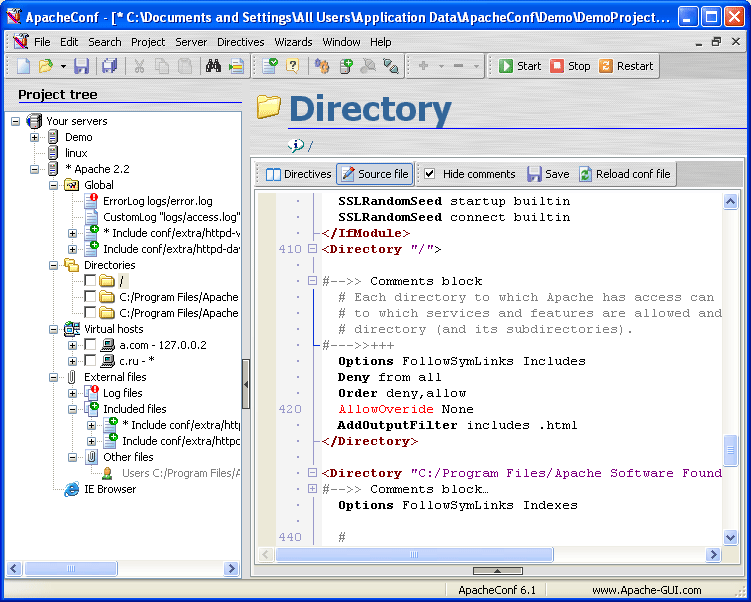The height and width of the screenshot is (602, 751).
Task: Open the Project menu
Action: point(148,42)
